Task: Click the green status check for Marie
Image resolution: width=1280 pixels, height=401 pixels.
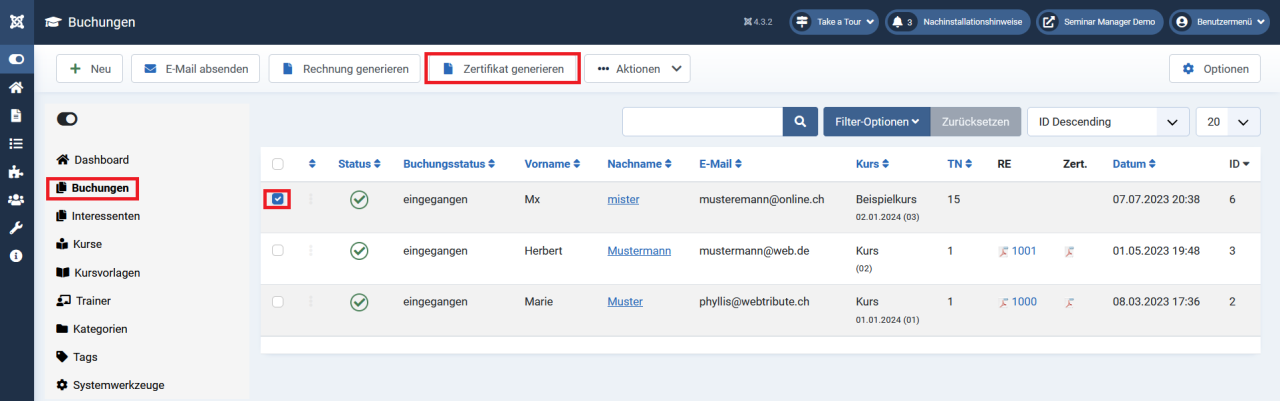Action: pos(359,302)
